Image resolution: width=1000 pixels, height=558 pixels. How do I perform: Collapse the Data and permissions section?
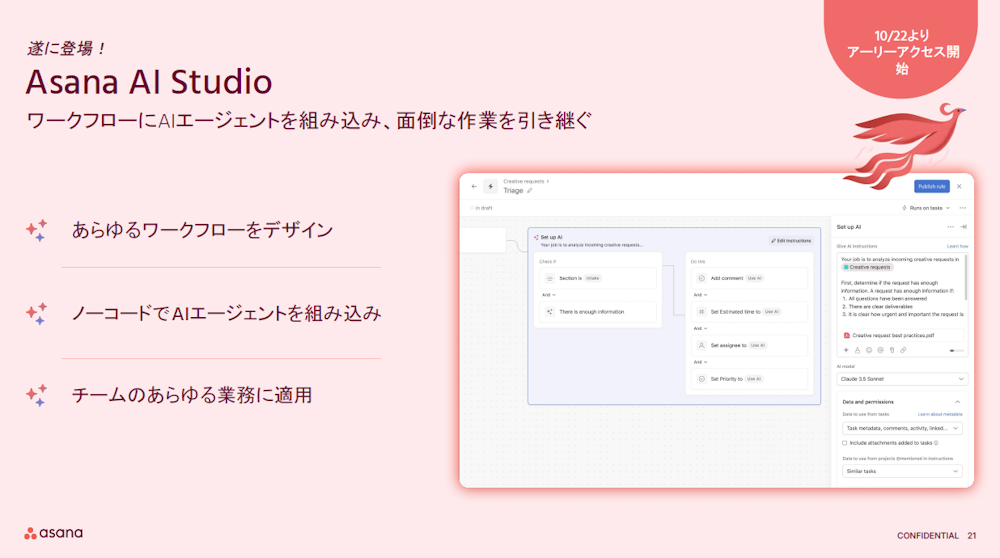coord(957,402)
